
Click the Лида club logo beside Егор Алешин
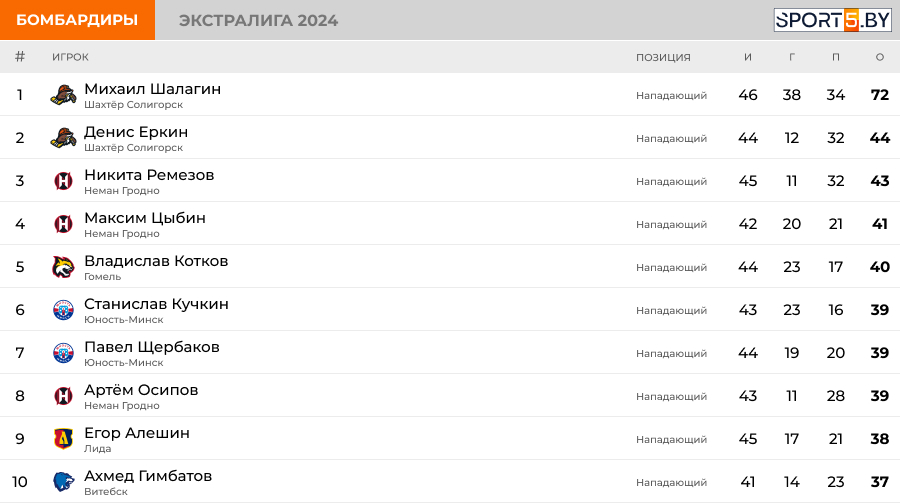63,439
